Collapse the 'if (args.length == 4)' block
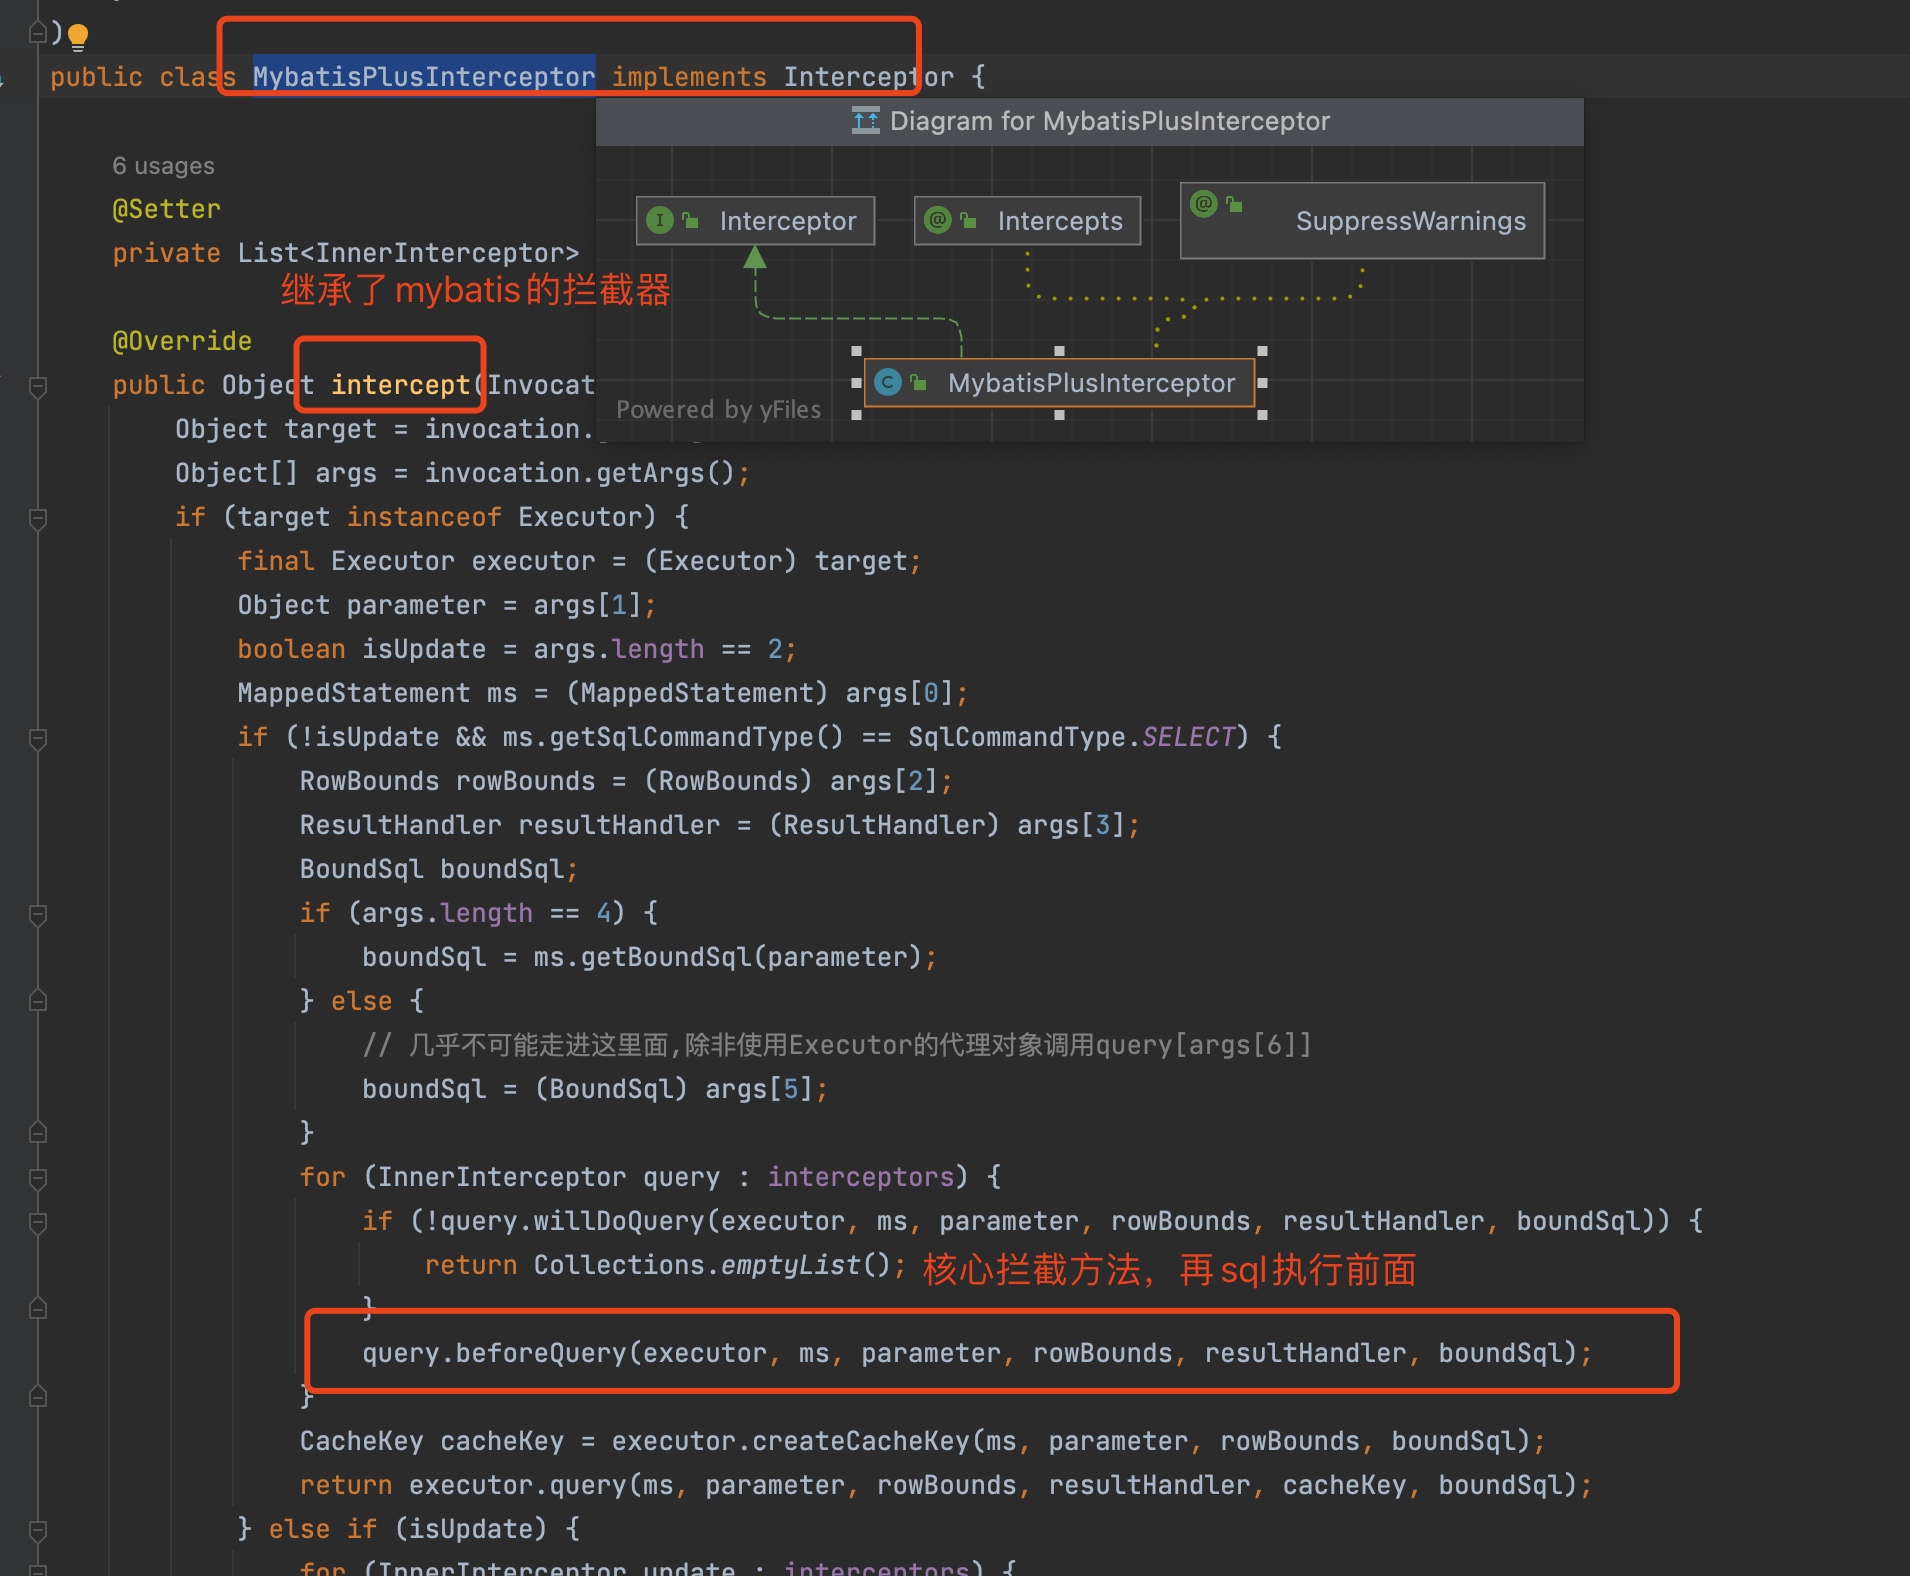Image resolution: width=1910 pixels, height=1576 pixels. pyautogui.click(x=38, y=914)
